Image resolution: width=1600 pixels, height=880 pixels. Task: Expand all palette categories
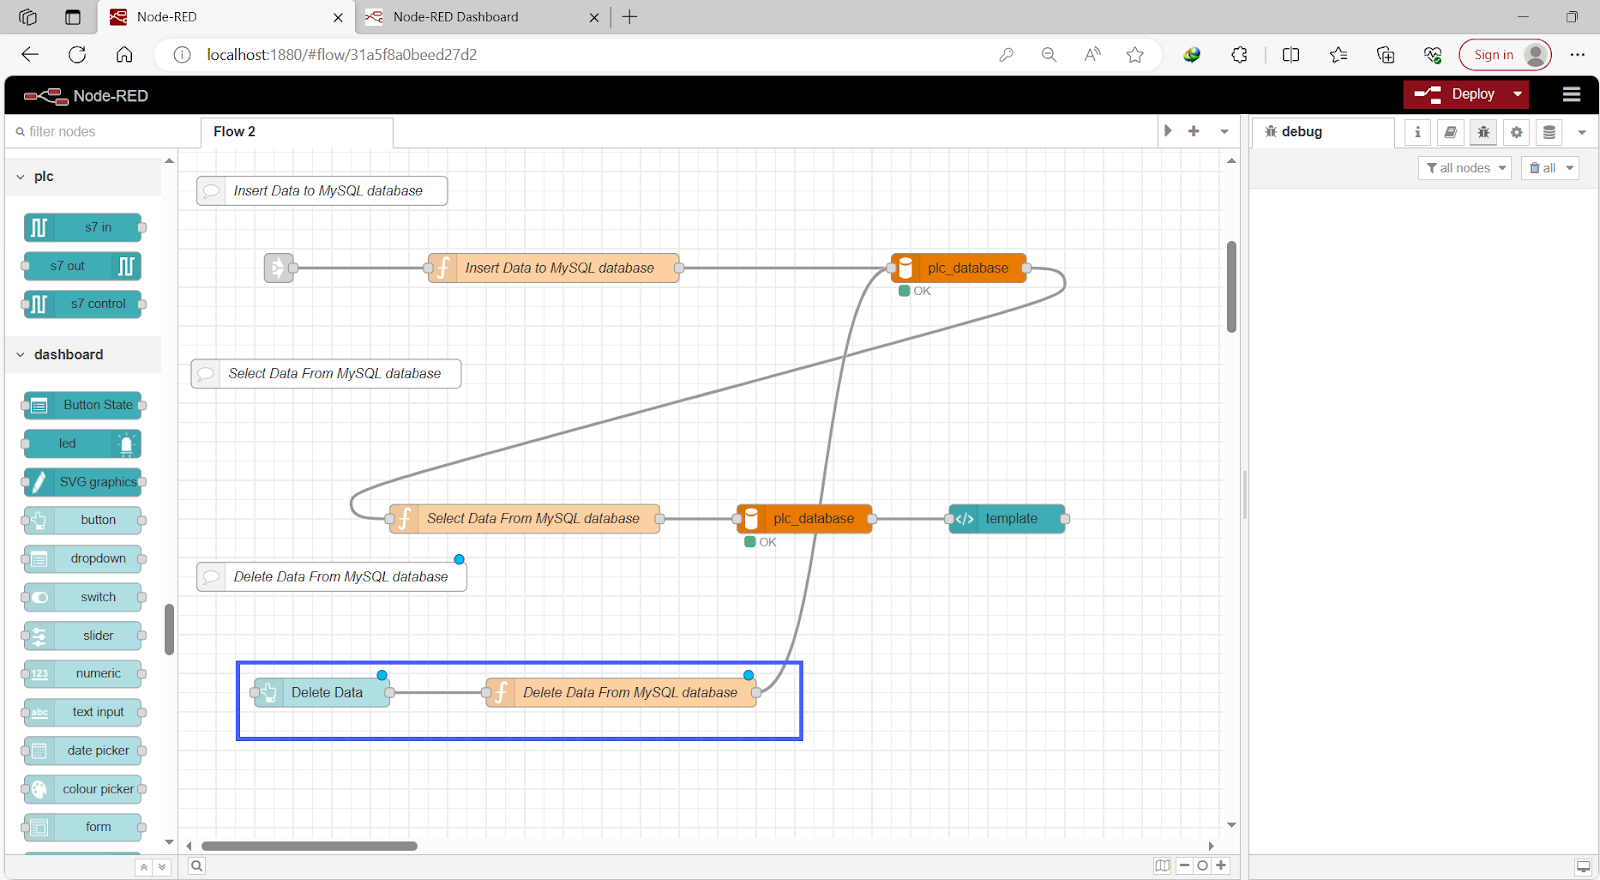pyautogui.click(x=162, y=867)
